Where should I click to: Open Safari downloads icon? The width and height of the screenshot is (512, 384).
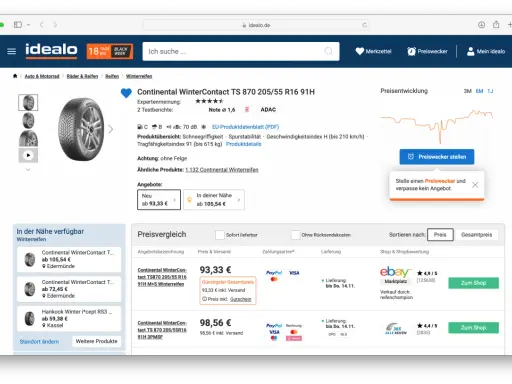click(x=481, y=25)
